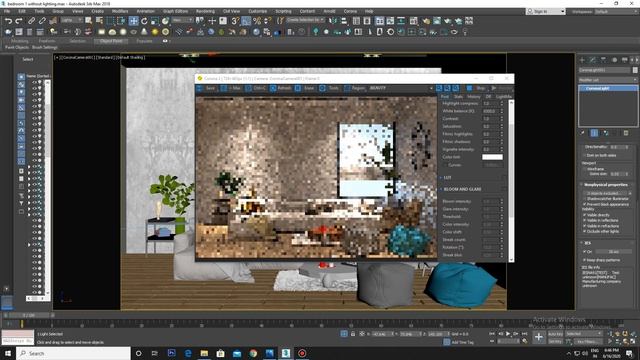The height and width of the screenshot is (360, 640).
Task: Open the Material Editor icon
Action: tap(414, 20)
